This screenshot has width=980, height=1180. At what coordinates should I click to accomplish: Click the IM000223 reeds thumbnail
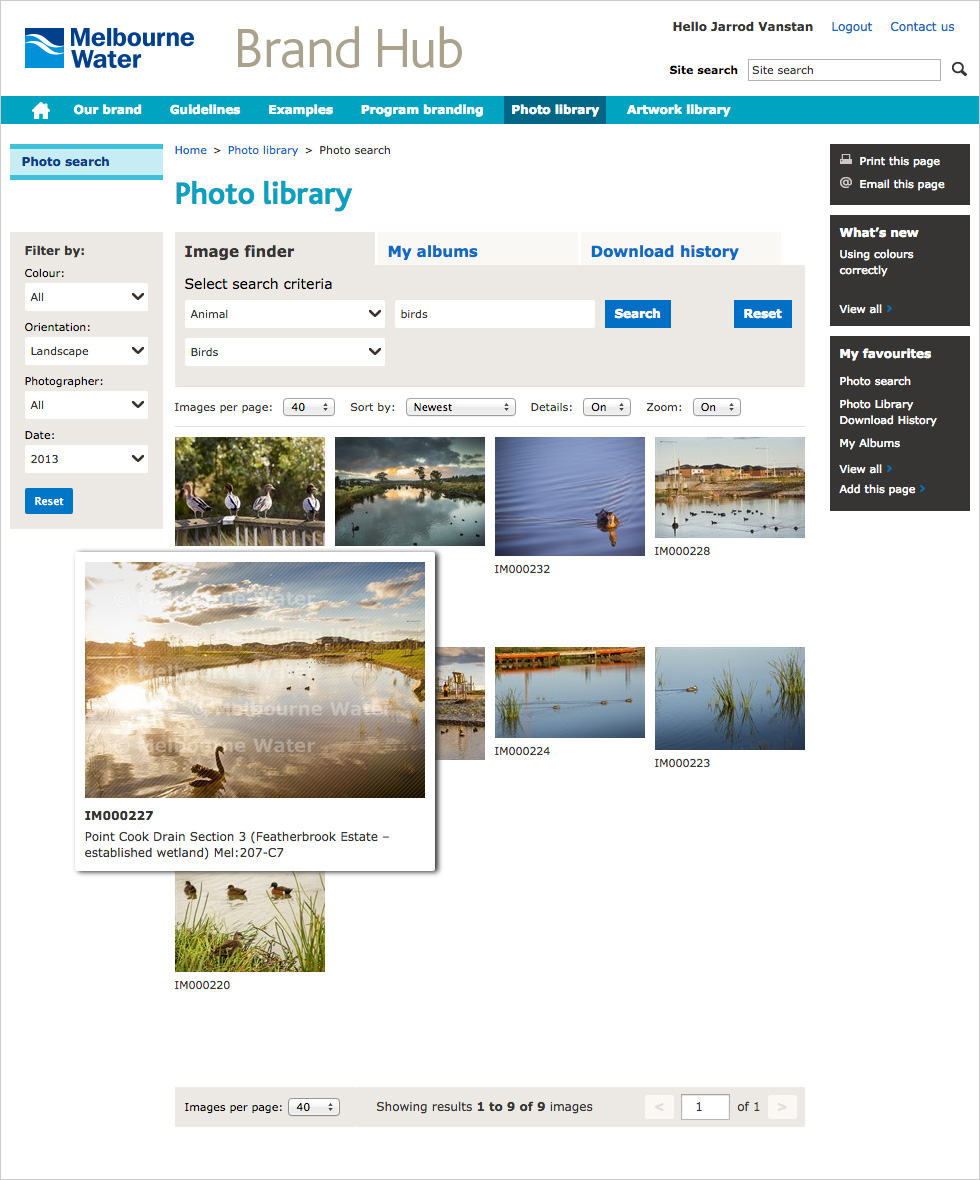[729, 698]
